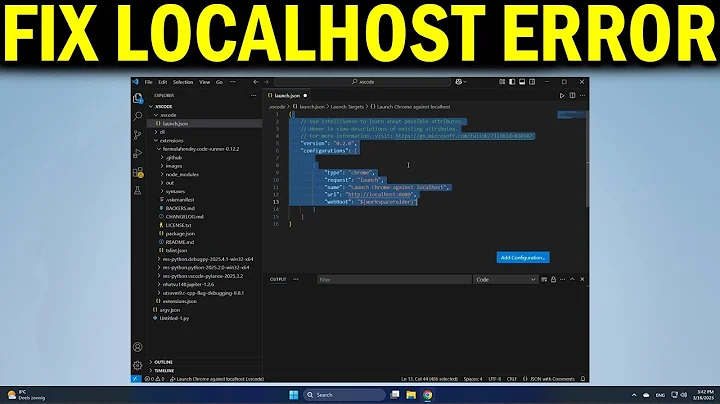This screenshot has height=404, width=720.
Task: Click VS Code logo in title bar
Action: [x=135, y=82]
